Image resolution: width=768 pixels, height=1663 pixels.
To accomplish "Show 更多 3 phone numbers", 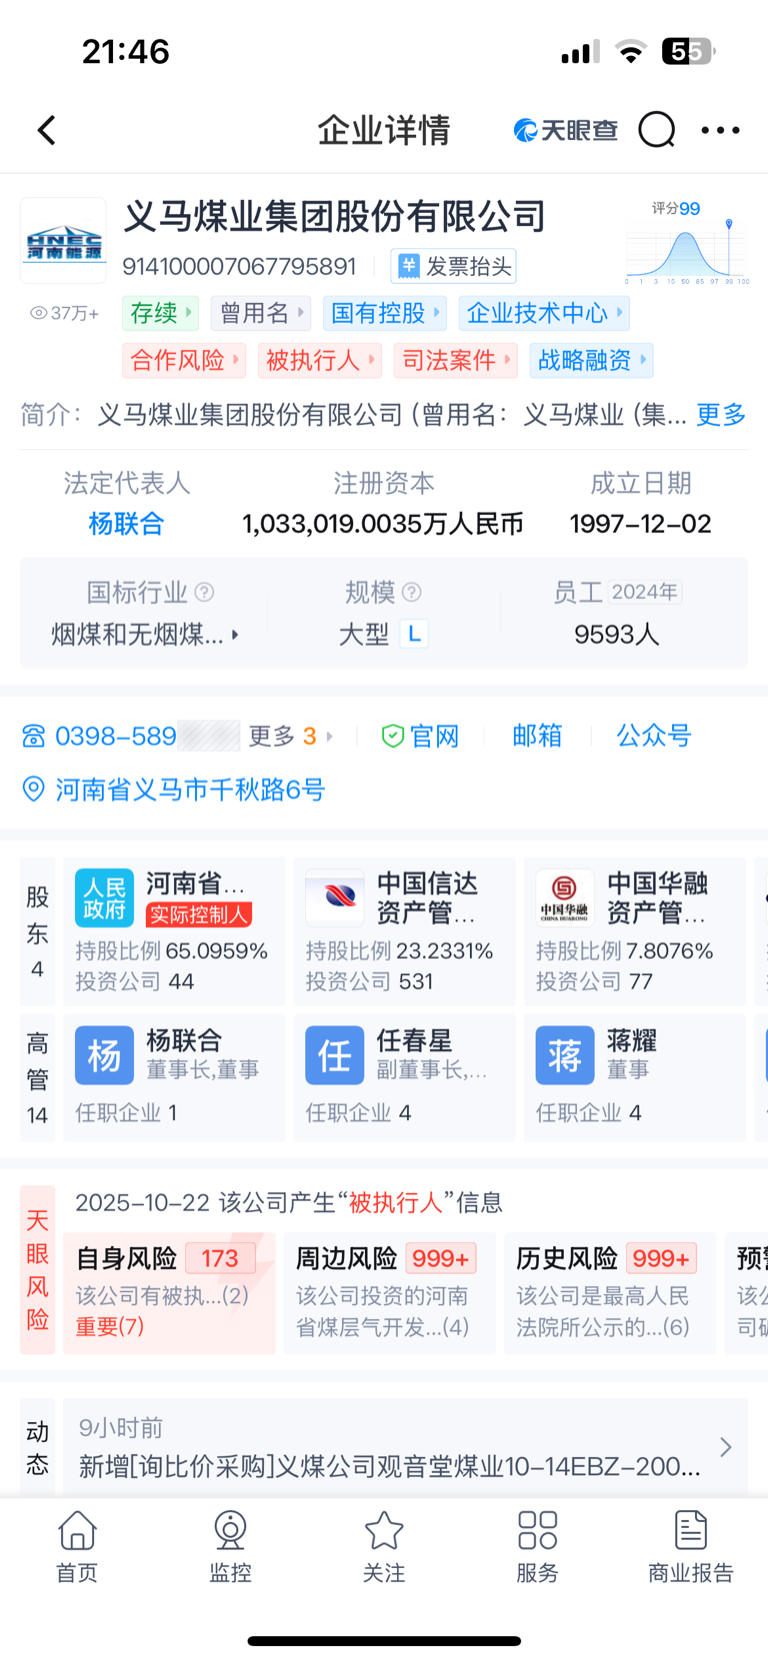I will (x=290, y=736).
